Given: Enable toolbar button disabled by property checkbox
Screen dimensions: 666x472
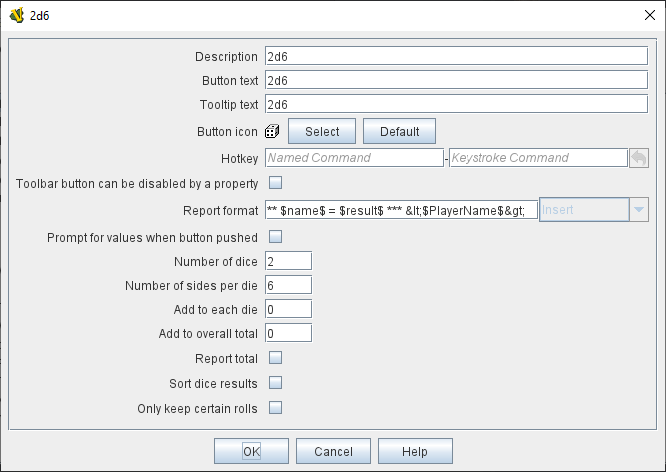Looking at the screenshot, I should click(276, 183).
